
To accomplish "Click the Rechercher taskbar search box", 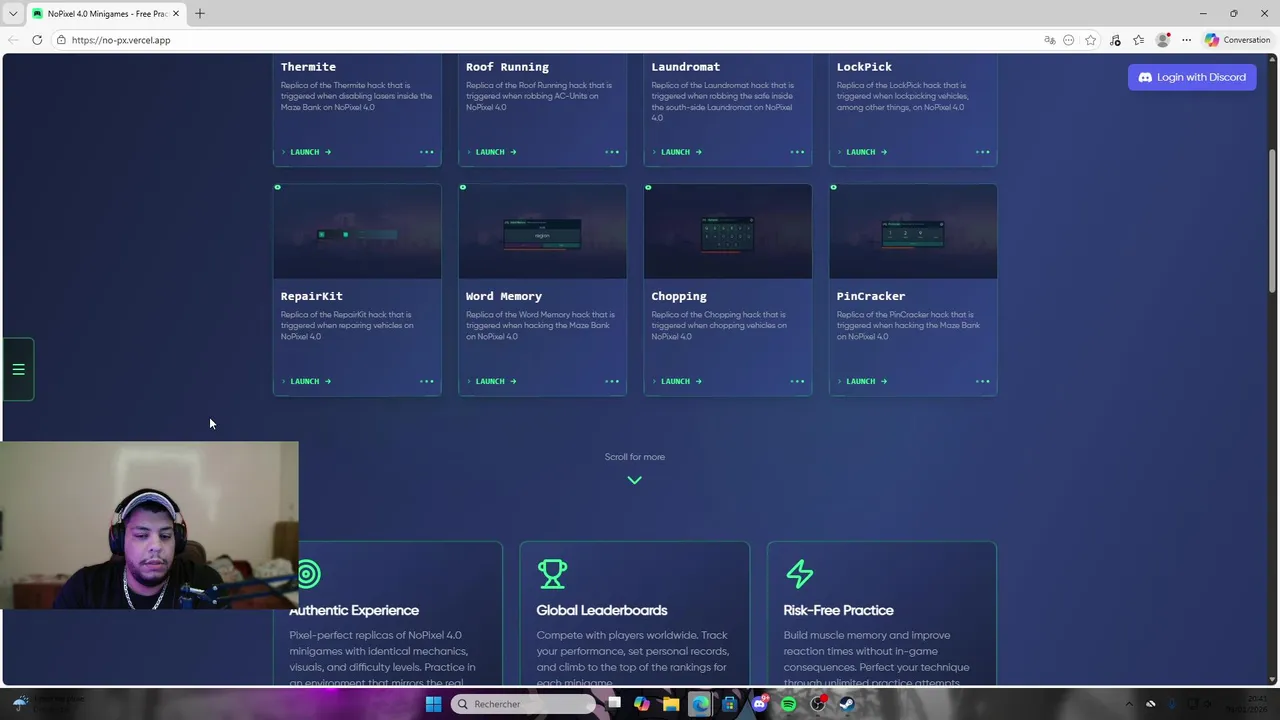I will coord(523,704).
